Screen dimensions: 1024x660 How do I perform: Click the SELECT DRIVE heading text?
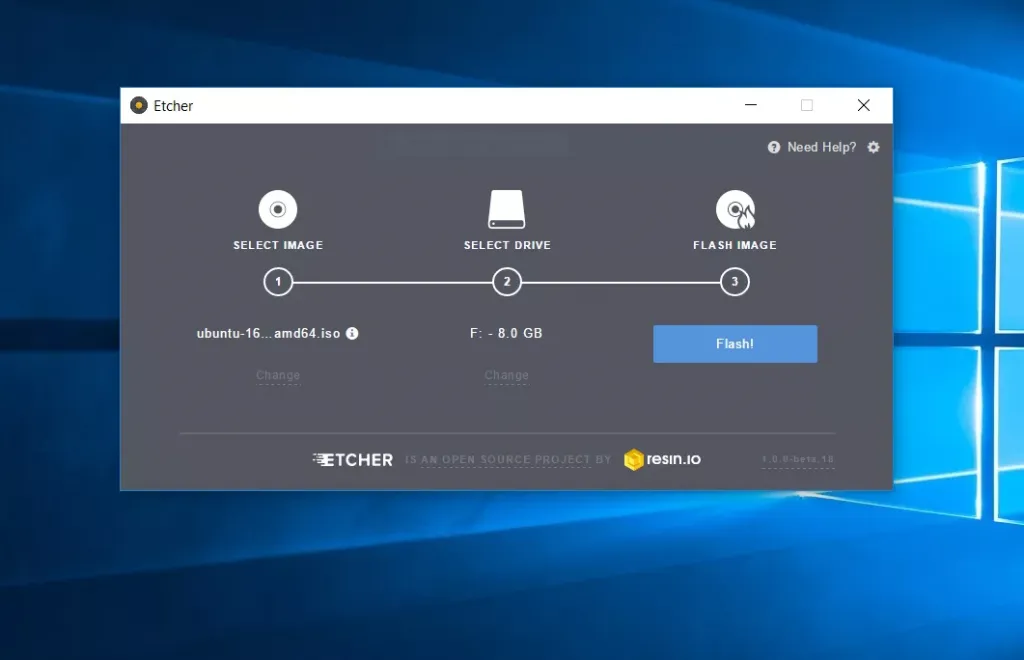tap(507, 245)
